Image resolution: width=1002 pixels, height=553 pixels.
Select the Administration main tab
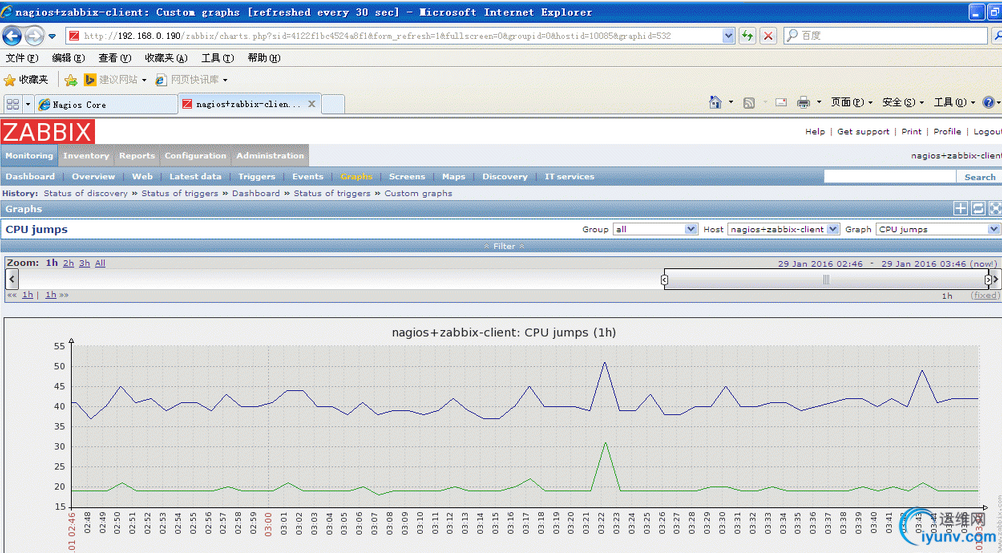coord(270,155)
